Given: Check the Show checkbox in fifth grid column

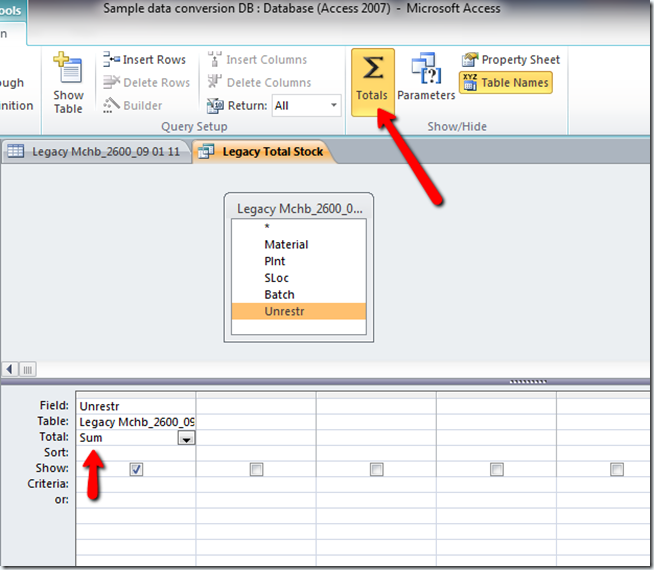Looking at the screenshot, I should [616, 470].
